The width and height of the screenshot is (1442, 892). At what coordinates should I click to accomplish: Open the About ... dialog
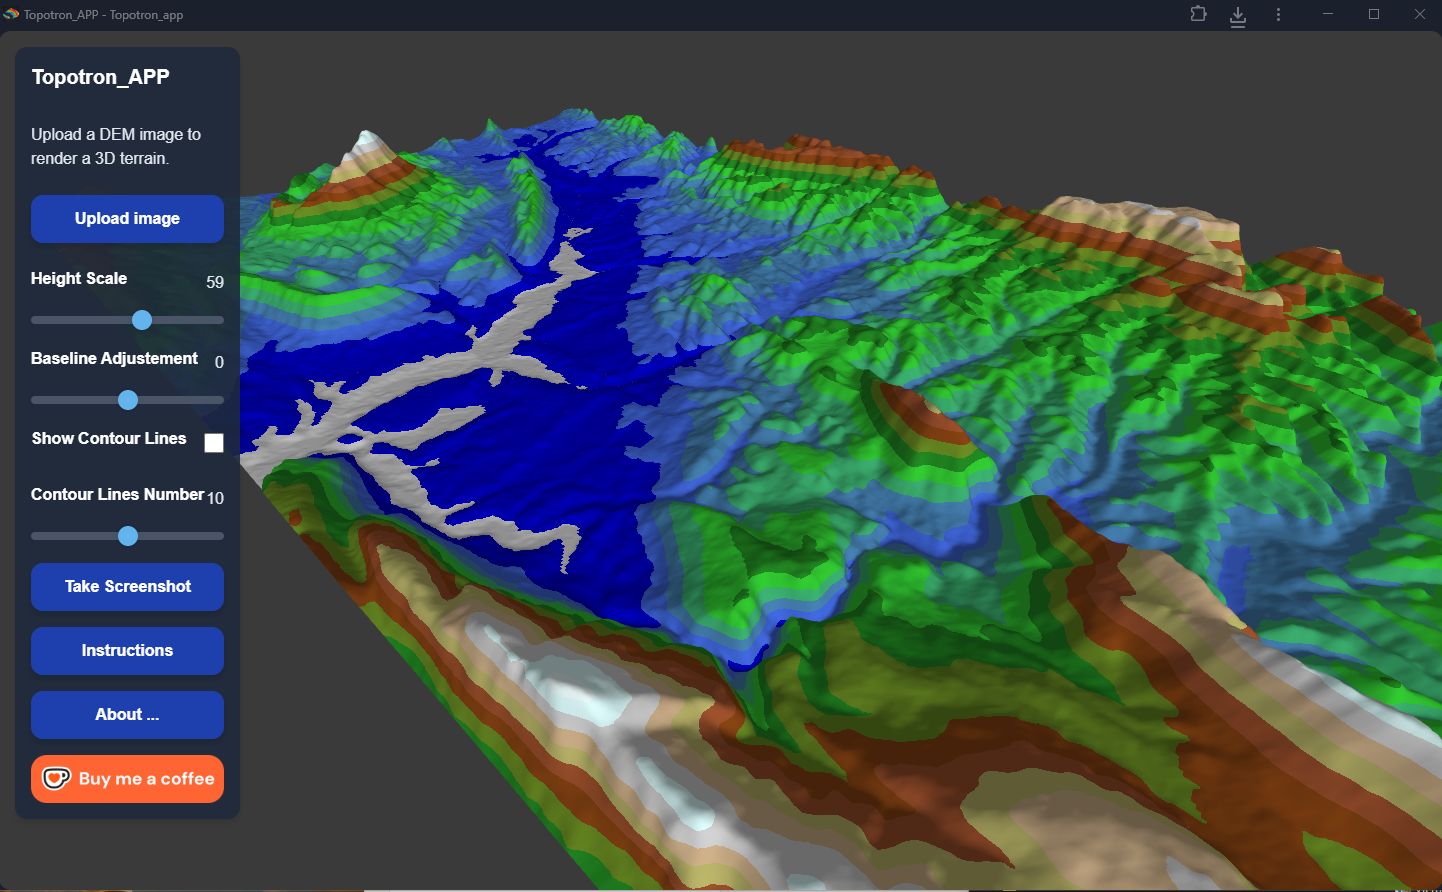(x=127, y=715)
